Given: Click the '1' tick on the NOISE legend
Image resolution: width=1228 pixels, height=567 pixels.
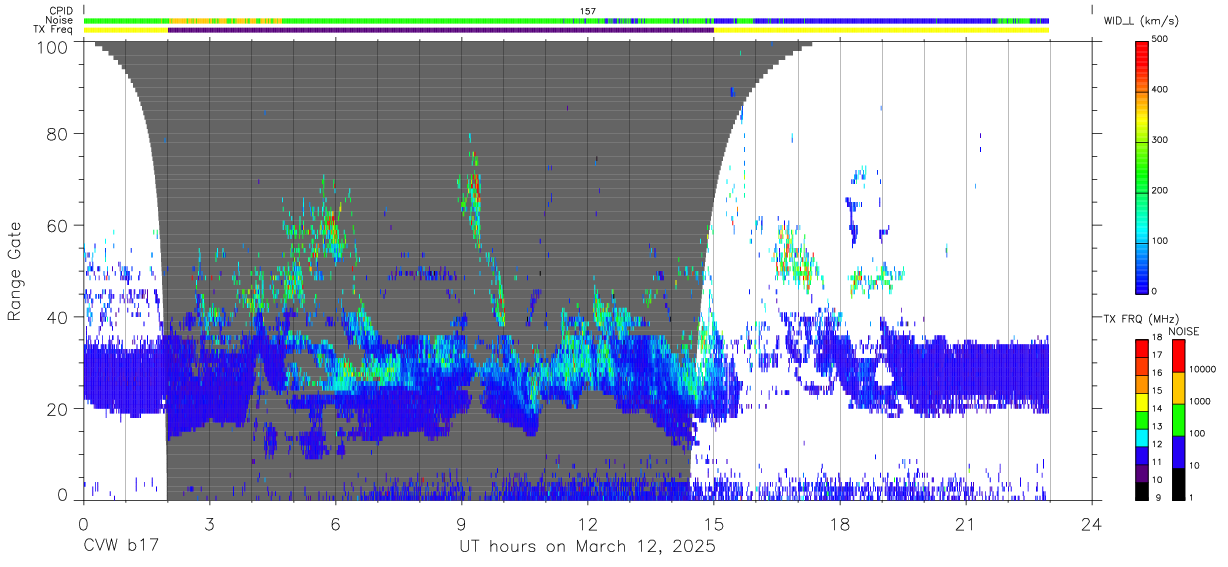Looking at the screenshot, I should point(1193,498).
